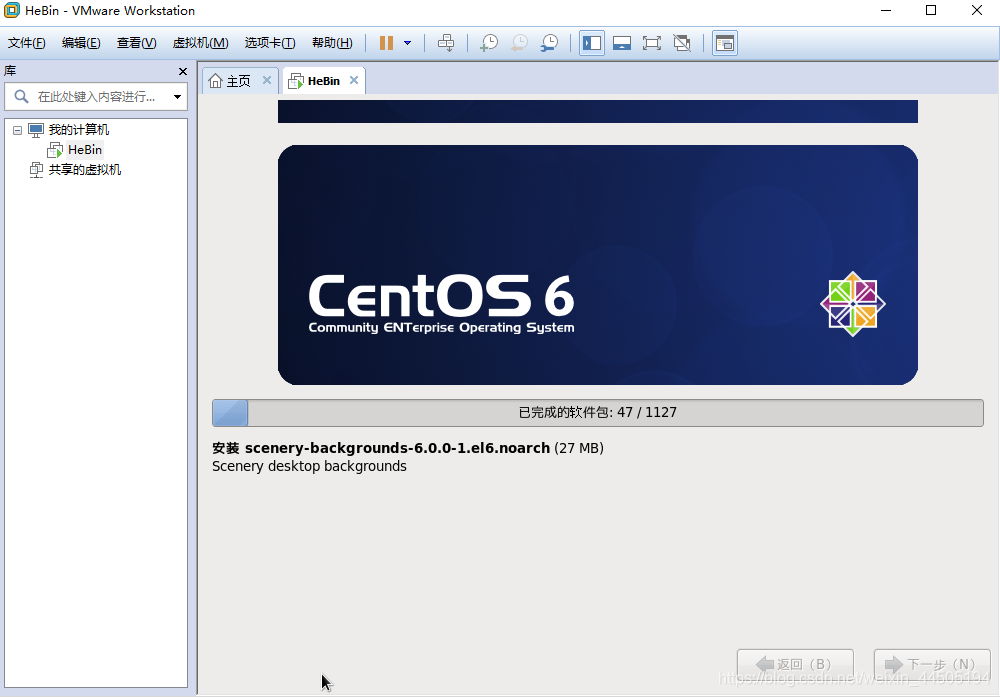Open the snapshot manager icon
The height and width of the screenshot is (697, 1000).
(x=549, y=43)
